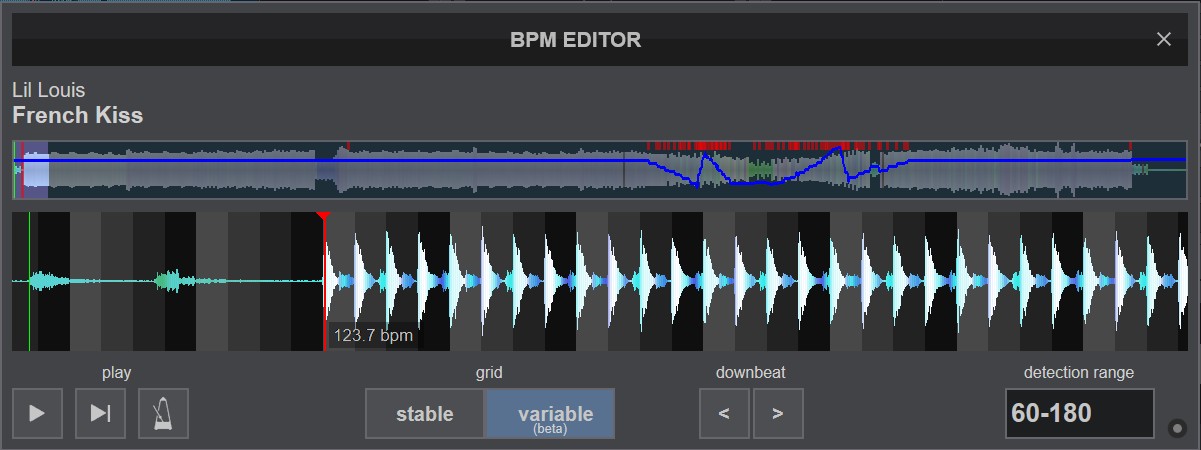Click the BPM EDITOR title bar

pyautogui.click(x=576, y=40)
